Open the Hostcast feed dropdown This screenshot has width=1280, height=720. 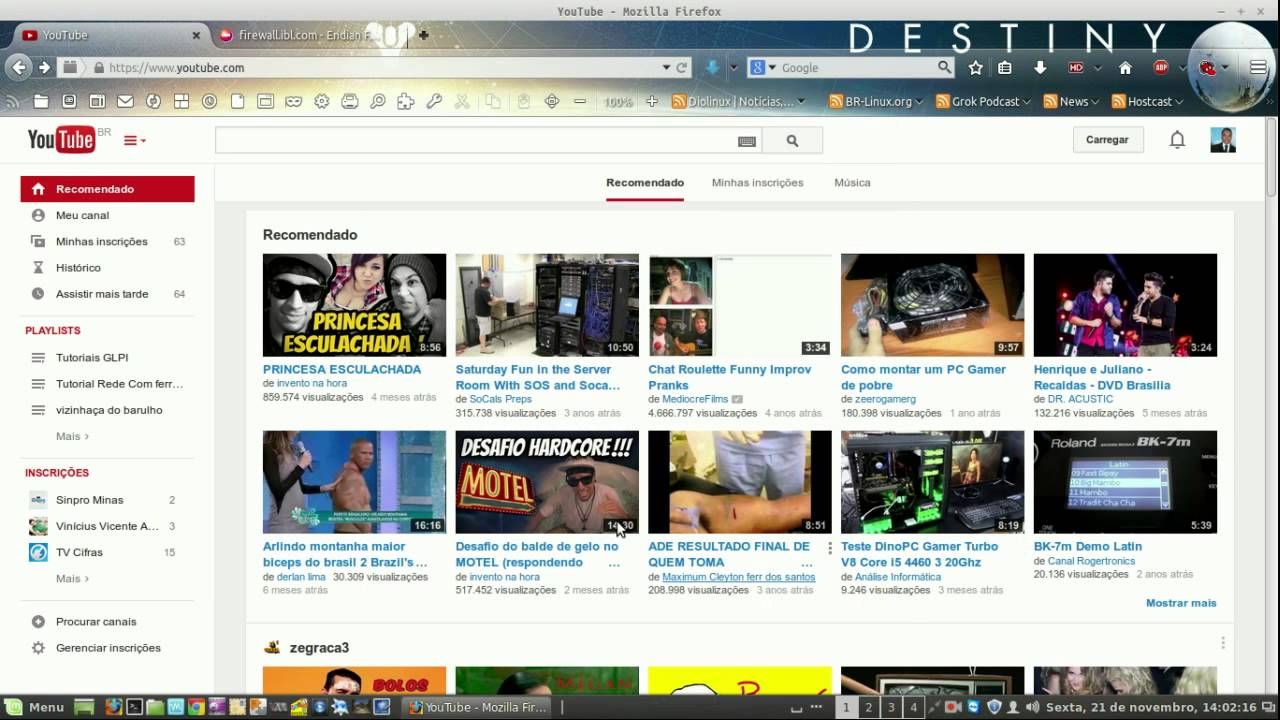click(x=1148, y=101)
